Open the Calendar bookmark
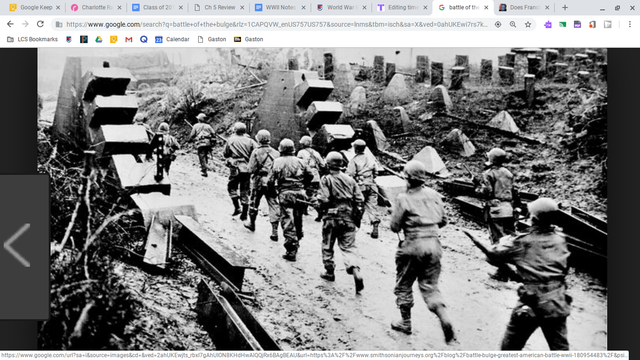This screenshot has height=360, width=640. click(172, 39)
